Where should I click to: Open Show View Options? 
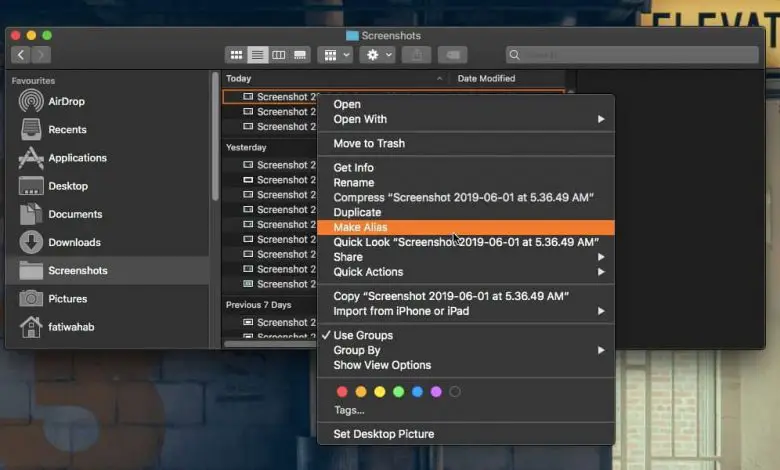click(466, 366)
